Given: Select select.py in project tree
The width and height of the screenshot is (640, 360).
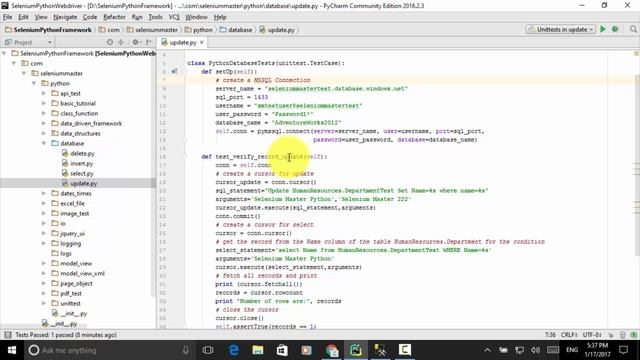Looking at the screenshot, I should tap(82, 173).
